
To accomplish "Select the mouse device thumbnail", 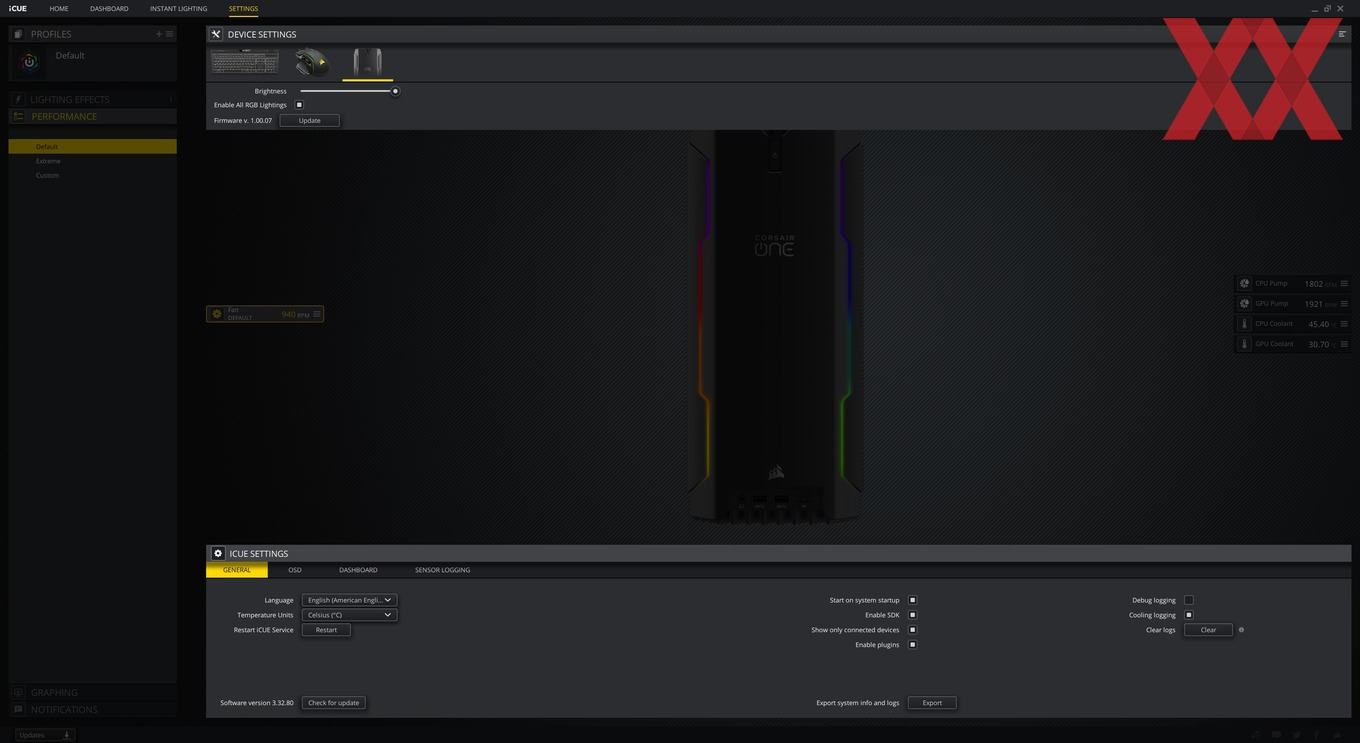I will 312,62.
